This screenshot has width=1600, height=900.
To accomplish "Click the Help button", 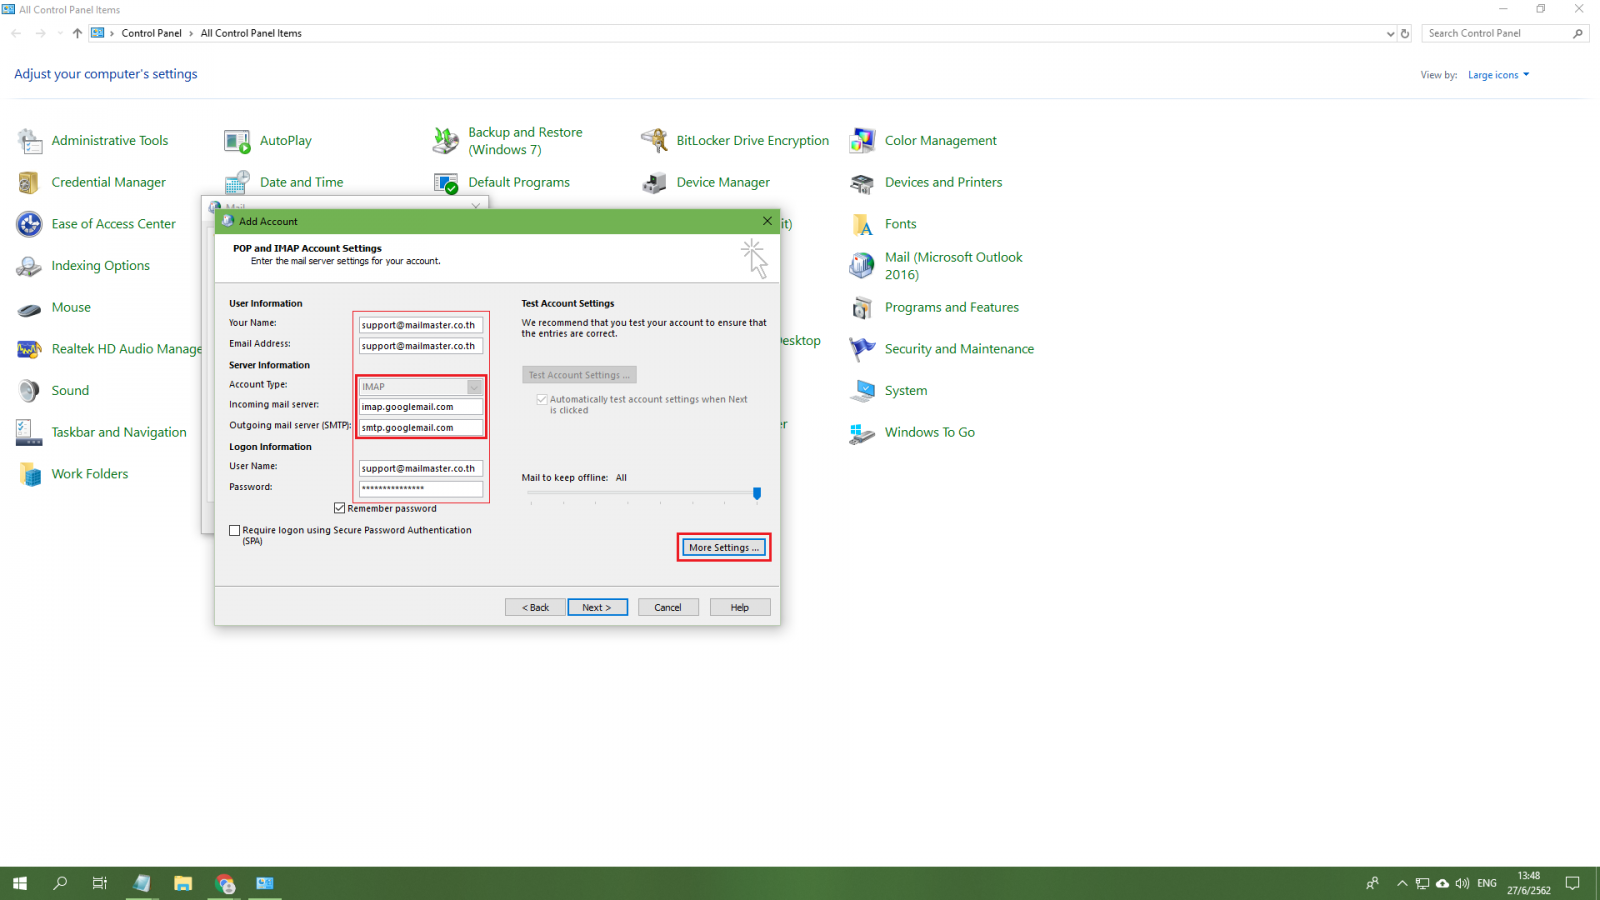I will pos(740,607).
